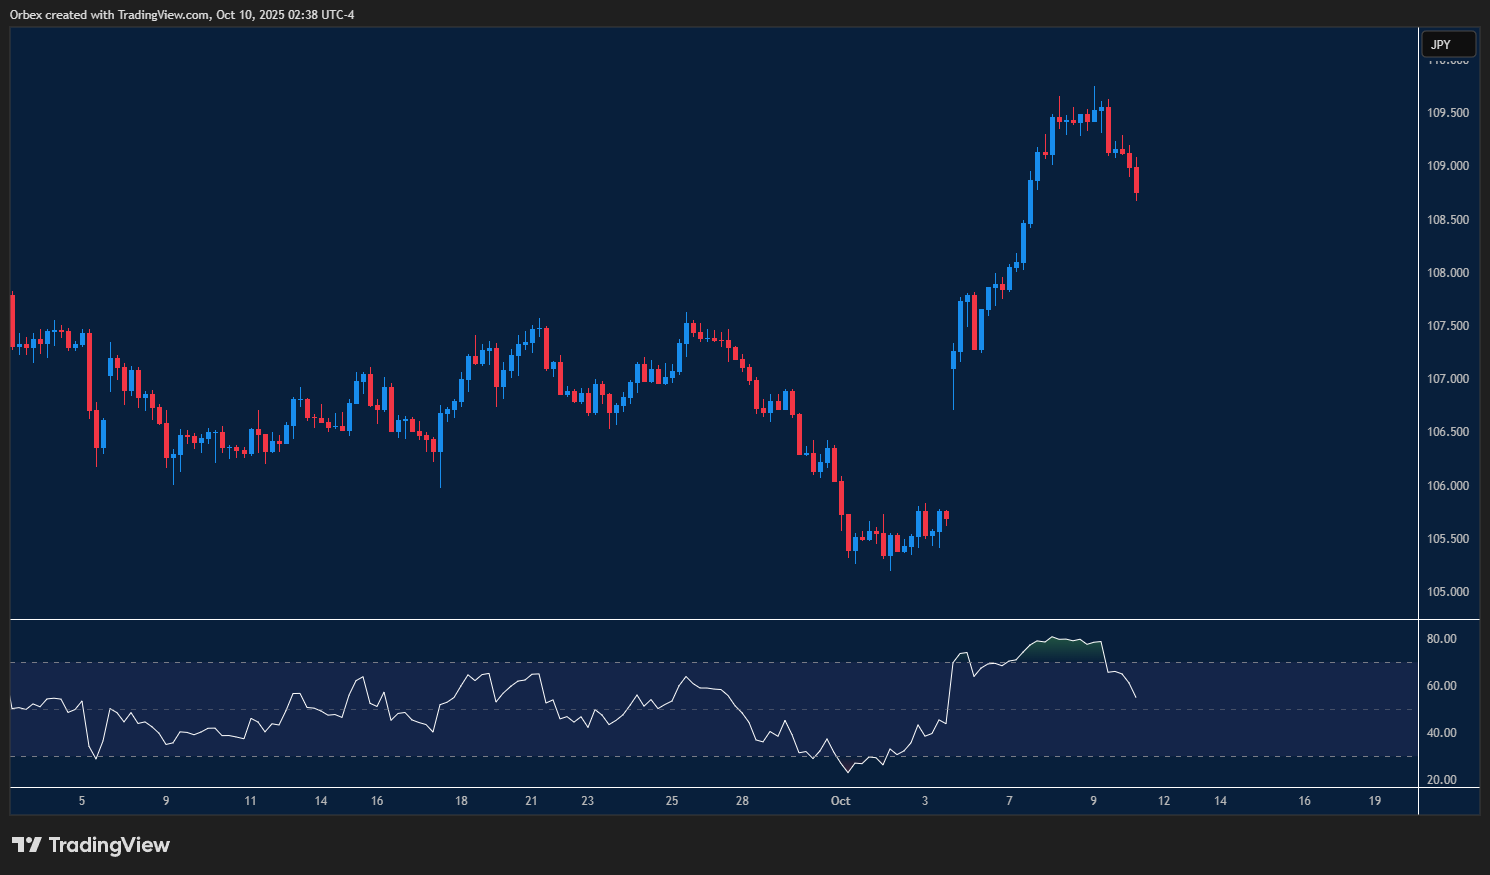Select the Oct marker on time axis
Viewport: 1490px width, 875px height.
coord(840,801)
